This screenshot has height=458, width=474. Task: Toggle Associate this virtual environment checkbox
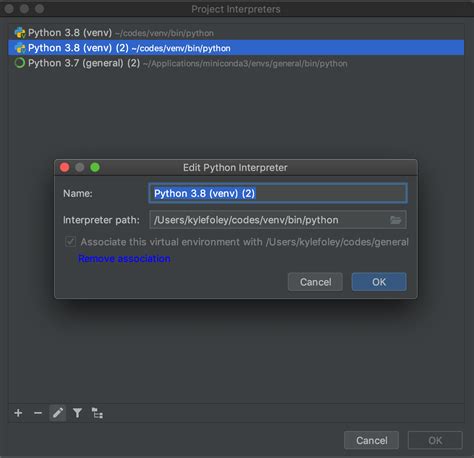click(x=70, y=242)
